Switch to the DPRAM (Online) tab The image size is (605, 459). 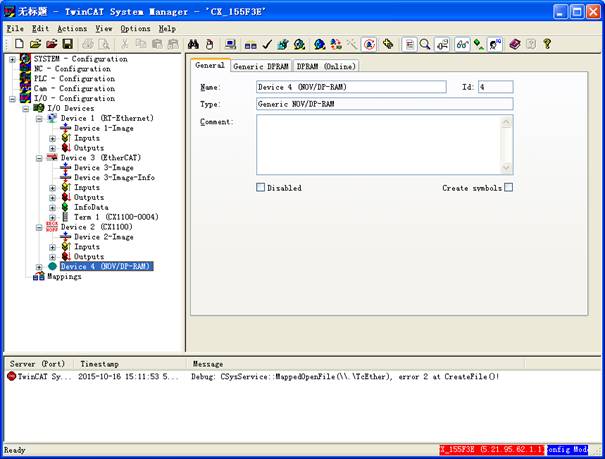coord(326,66)
